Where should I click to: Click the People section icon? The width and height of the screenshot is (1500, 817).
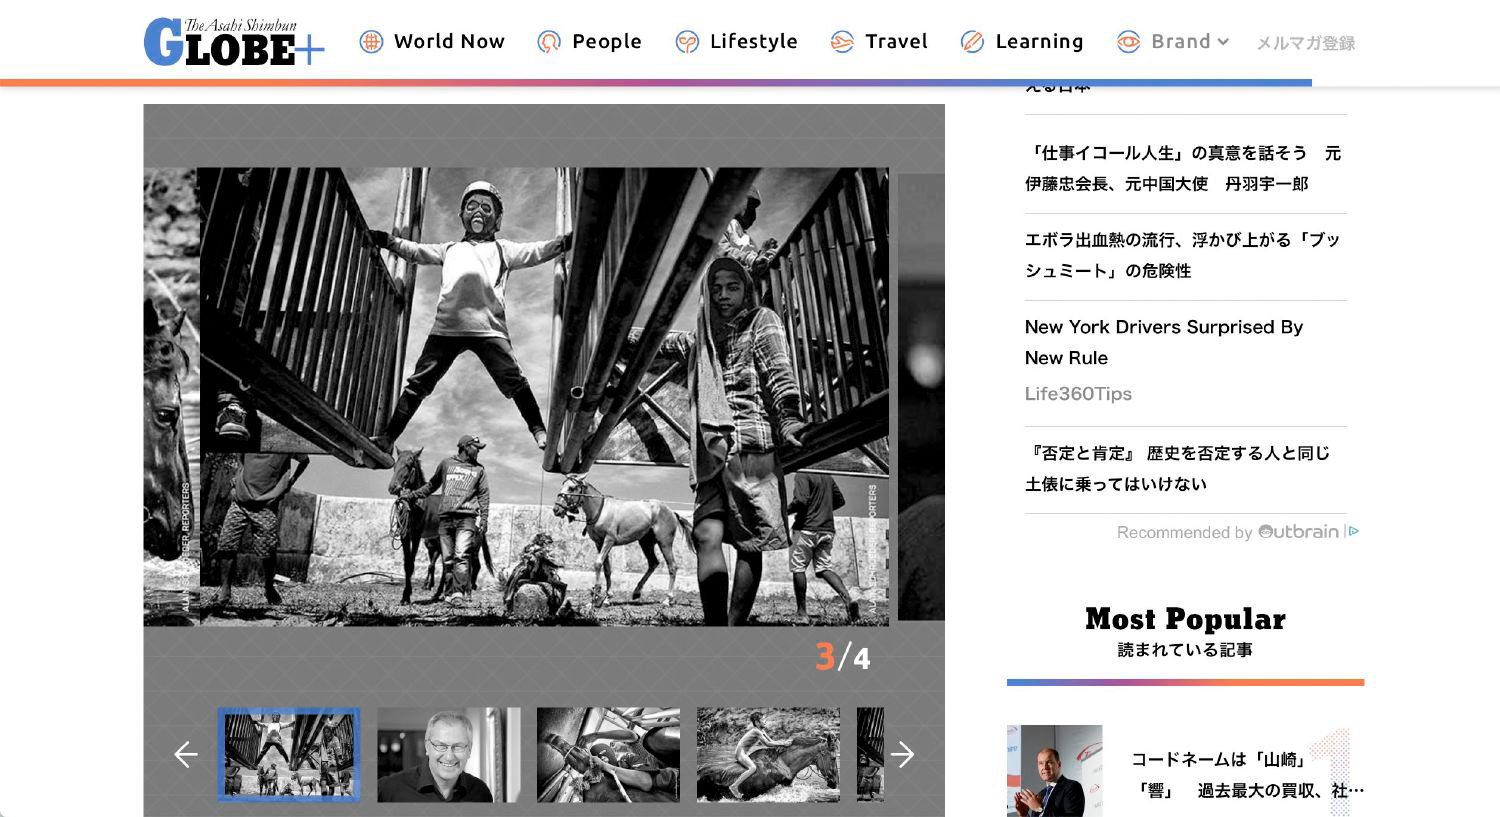click(x=549, y=42)
